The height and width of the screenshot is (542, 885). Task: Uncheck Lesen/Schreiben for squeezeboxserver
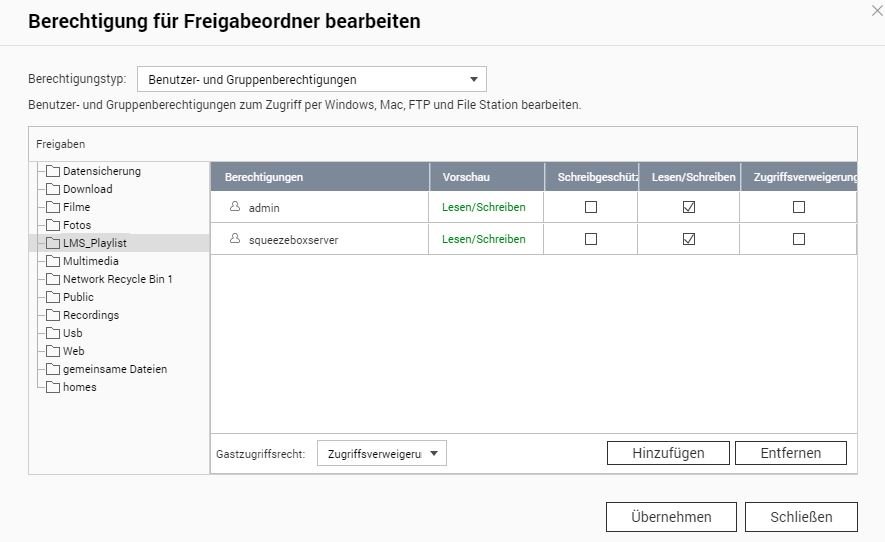tap(688, 239)
